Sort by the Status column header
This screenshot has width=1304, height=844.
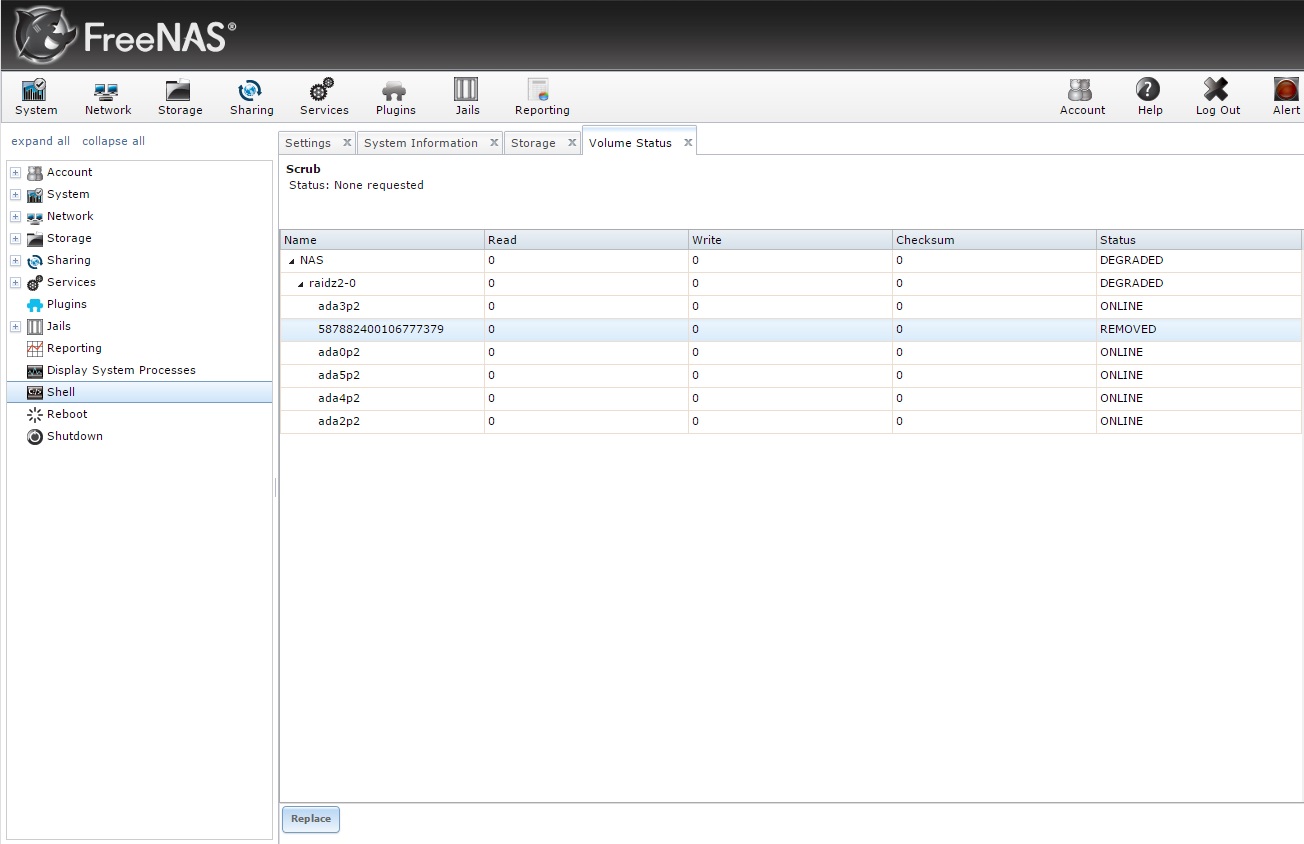tap(1199, 240)
